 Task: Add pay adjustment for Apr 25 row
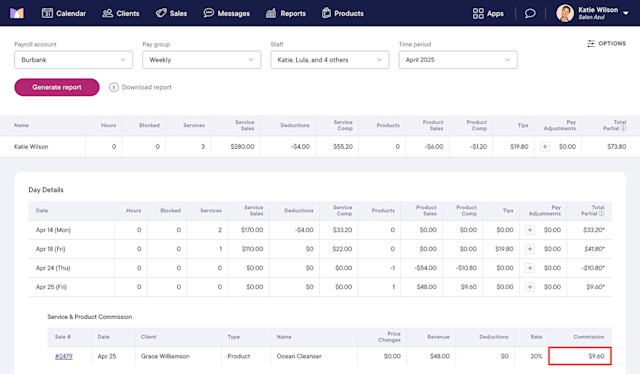(530, 287)
